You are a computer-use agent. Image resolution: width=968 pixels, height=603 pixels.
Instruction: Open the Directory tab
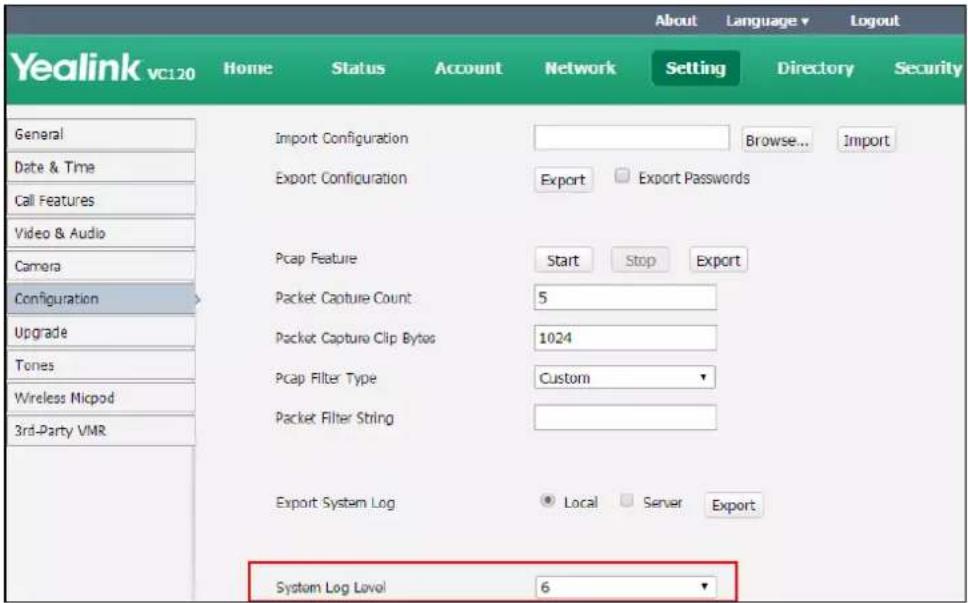pos(815,68)
